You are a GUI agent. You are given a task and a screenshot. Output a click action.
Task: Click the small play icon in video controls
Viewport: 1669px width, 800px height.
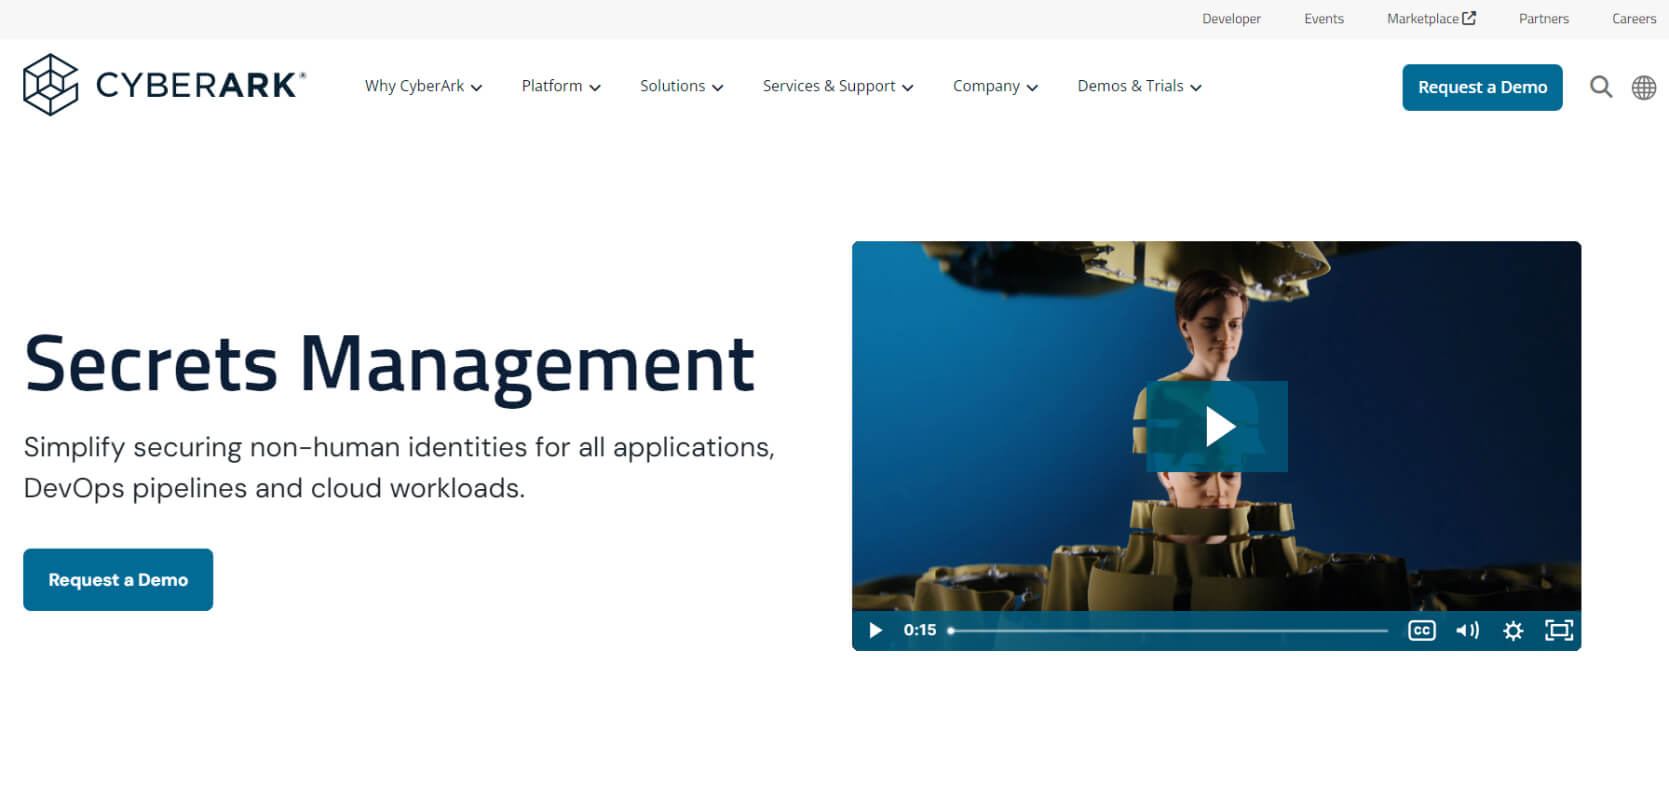pos(876,630)
